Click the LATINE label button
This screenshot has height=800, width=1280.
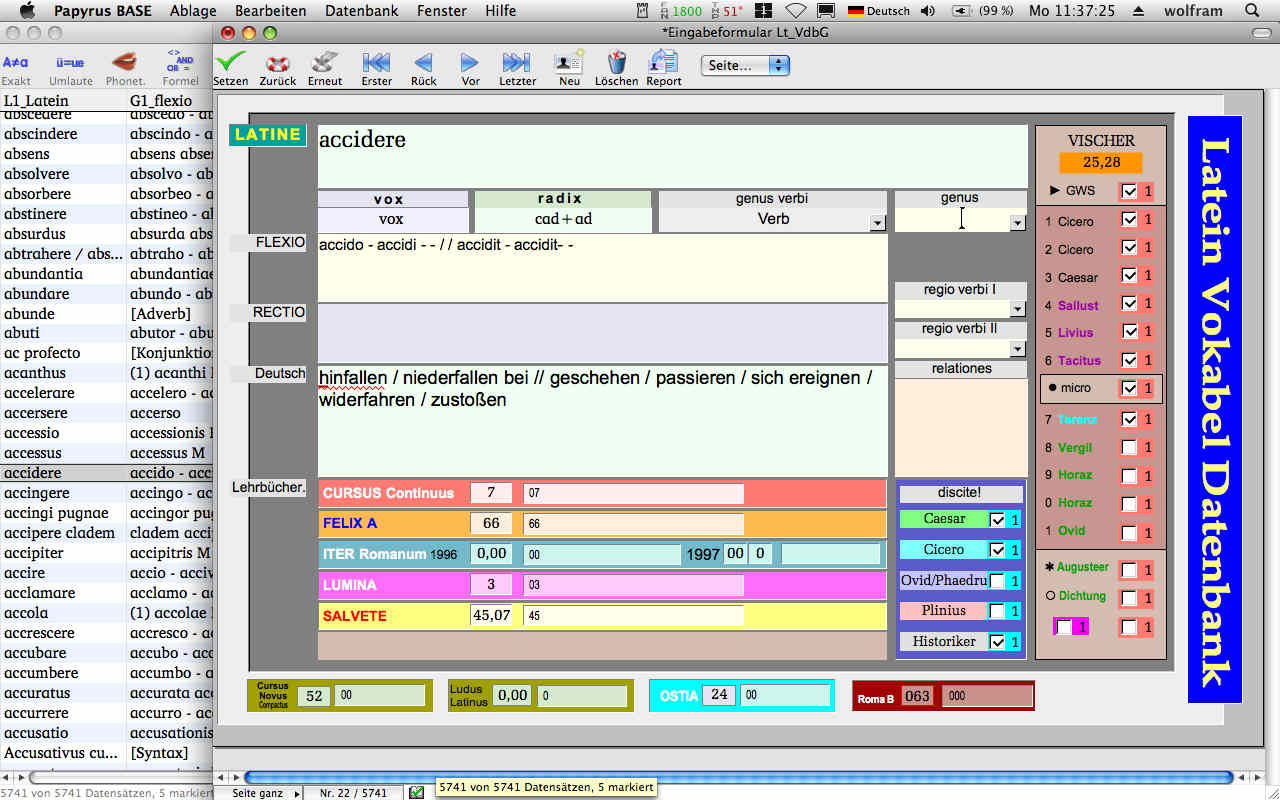tap(267, 135)
